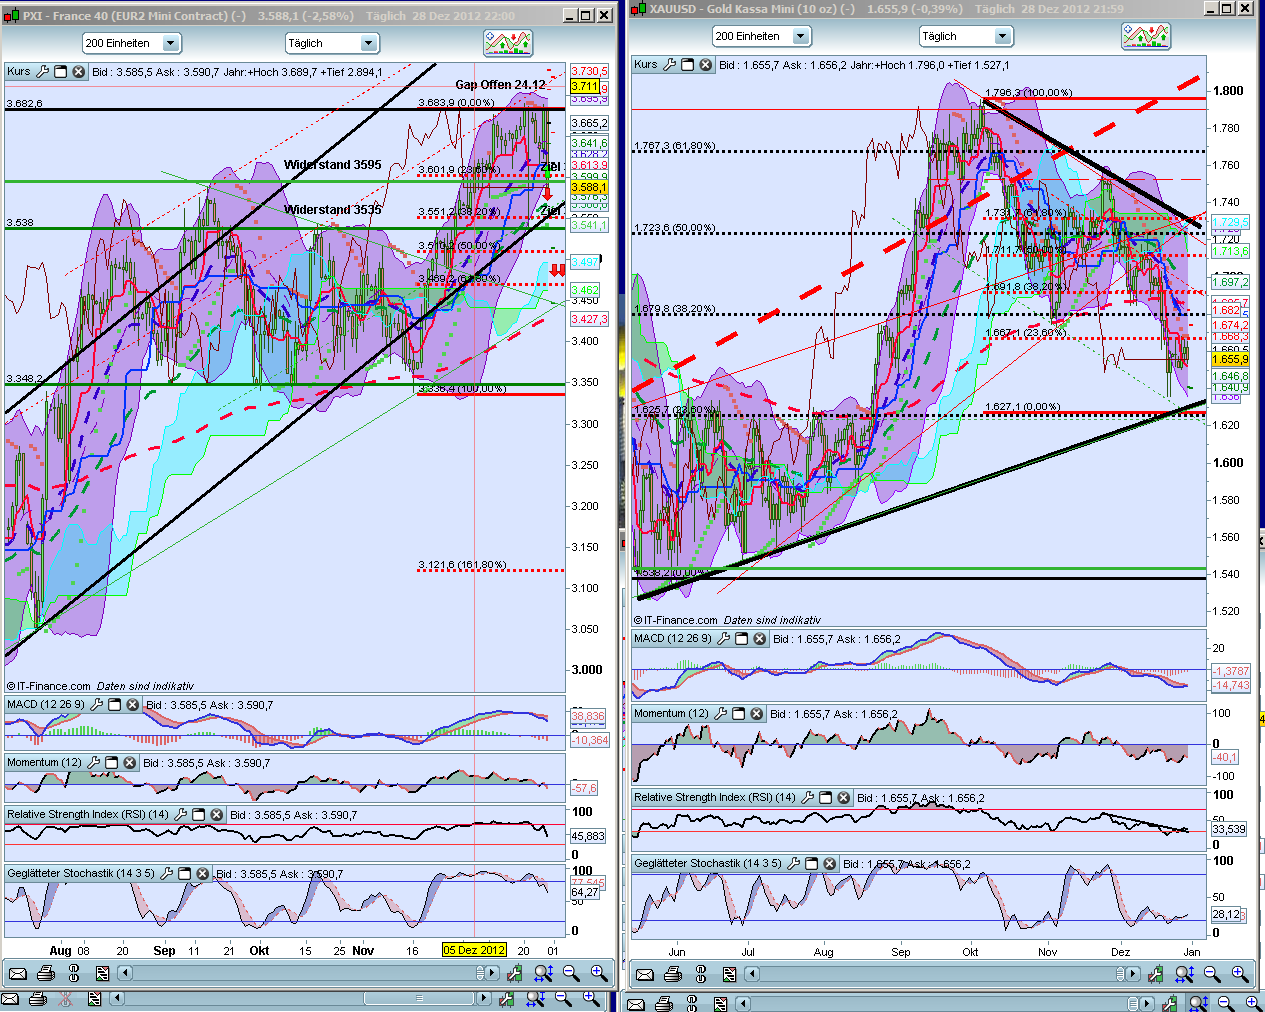The height and width of the screenshot is (1012, 1265).
Task: Open the 200 Einheiten dropdown in PXI window
Action: (x=131, y=43)
